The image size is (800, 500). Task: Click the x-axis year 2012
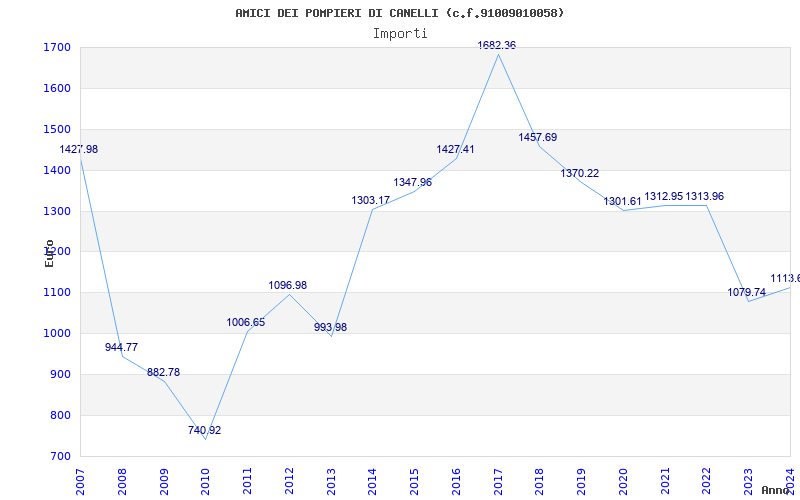click(x=289, y=482)
